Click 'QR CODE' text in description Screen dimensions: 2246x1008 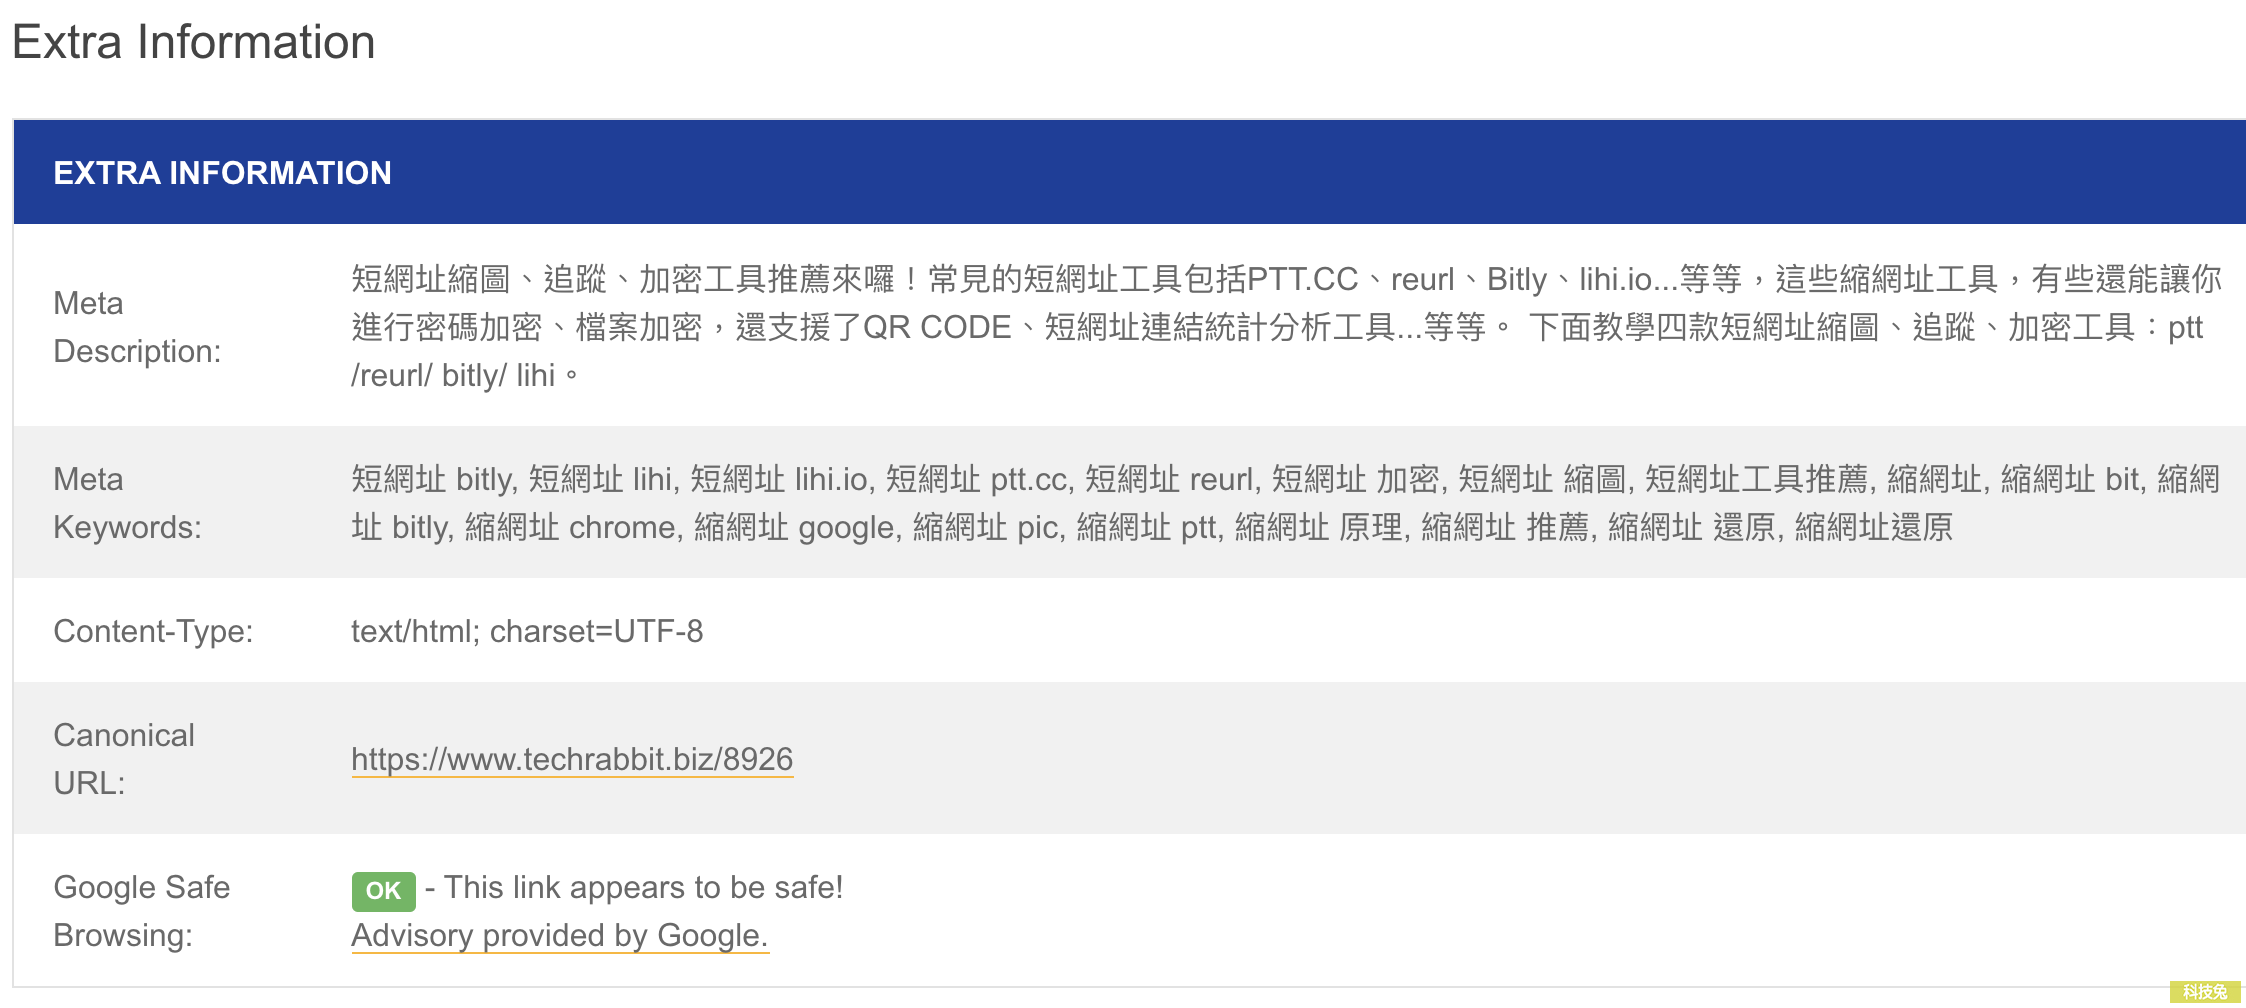pos(937,327)
